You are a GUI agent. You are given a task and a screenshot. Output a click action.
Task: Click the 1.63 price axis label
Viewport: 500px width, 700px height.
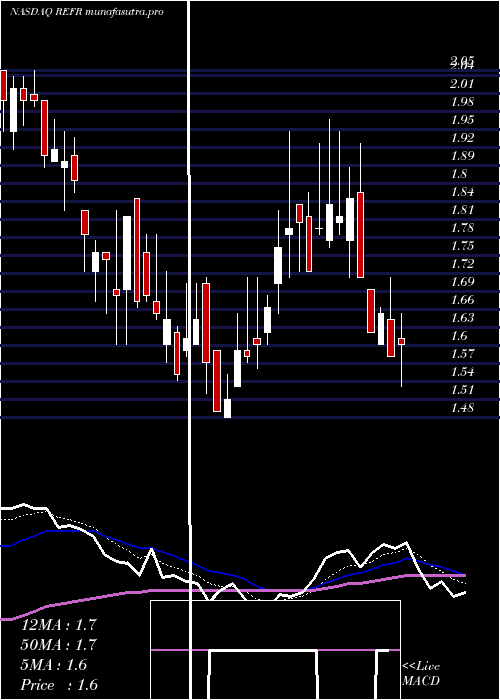coord(462,318)
